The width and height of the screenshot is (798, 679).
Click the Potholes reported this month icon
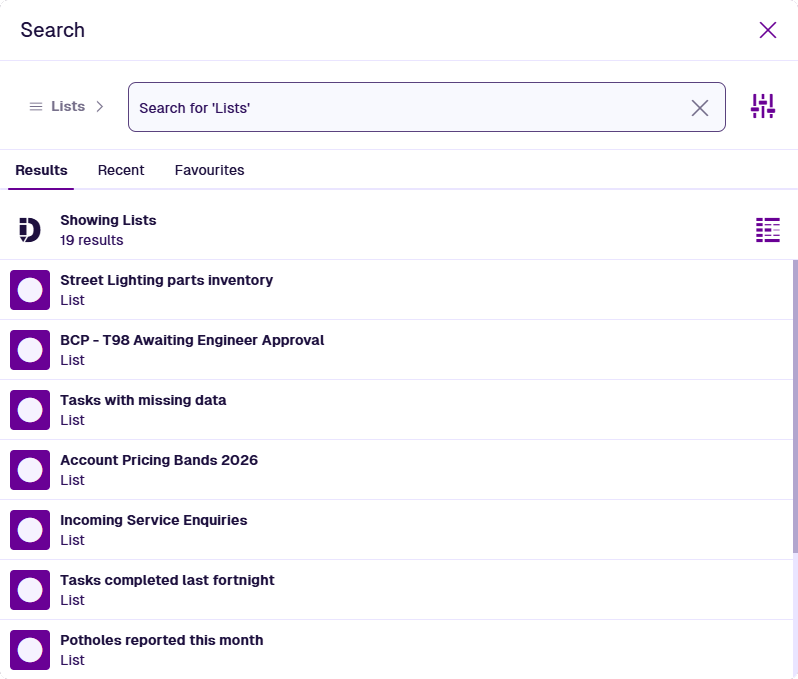point(30,650)
